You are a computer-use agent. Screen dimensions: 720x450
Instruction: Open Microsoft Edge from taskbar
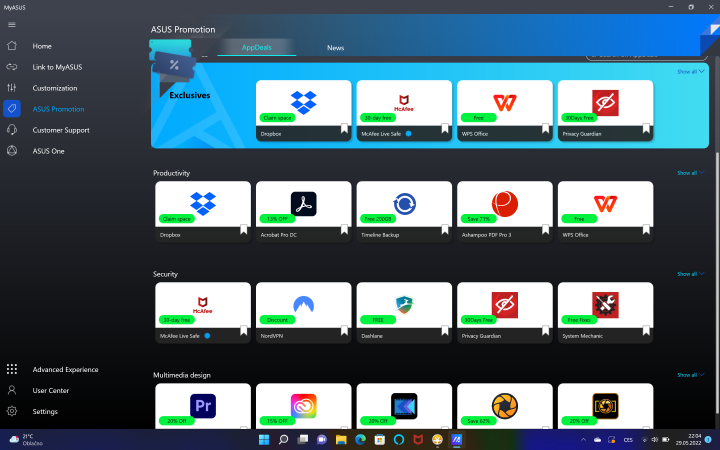pyautogui.click(x=360, y=439)
